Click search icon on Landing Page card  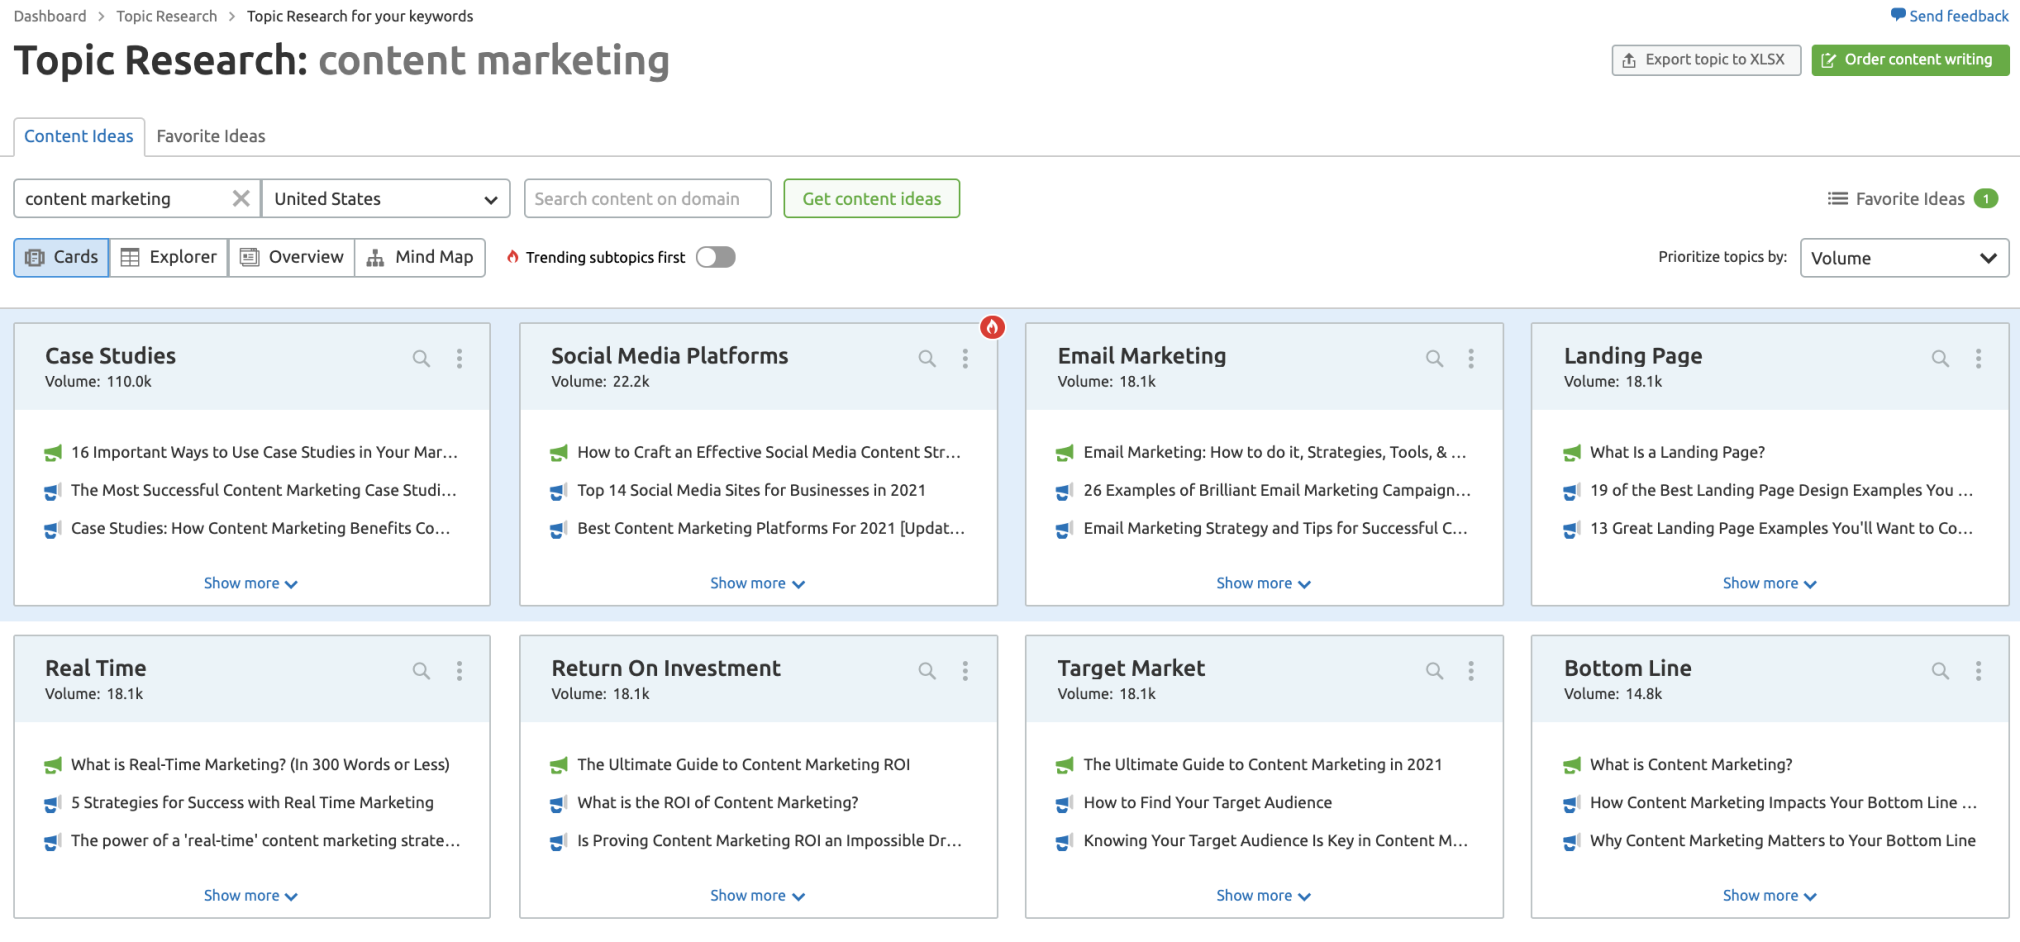point(1940,358)
